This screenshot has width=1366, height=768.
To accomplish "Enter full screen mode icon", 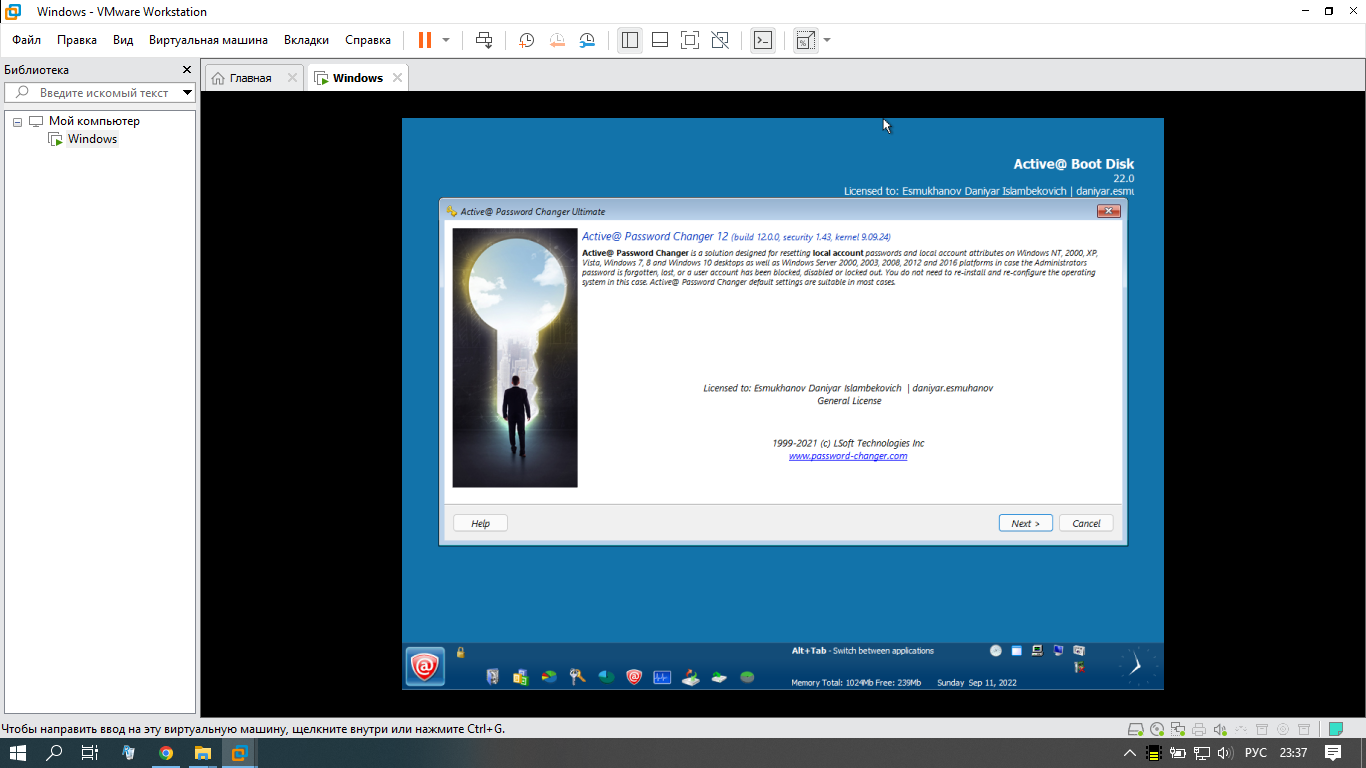I will 690,40.
